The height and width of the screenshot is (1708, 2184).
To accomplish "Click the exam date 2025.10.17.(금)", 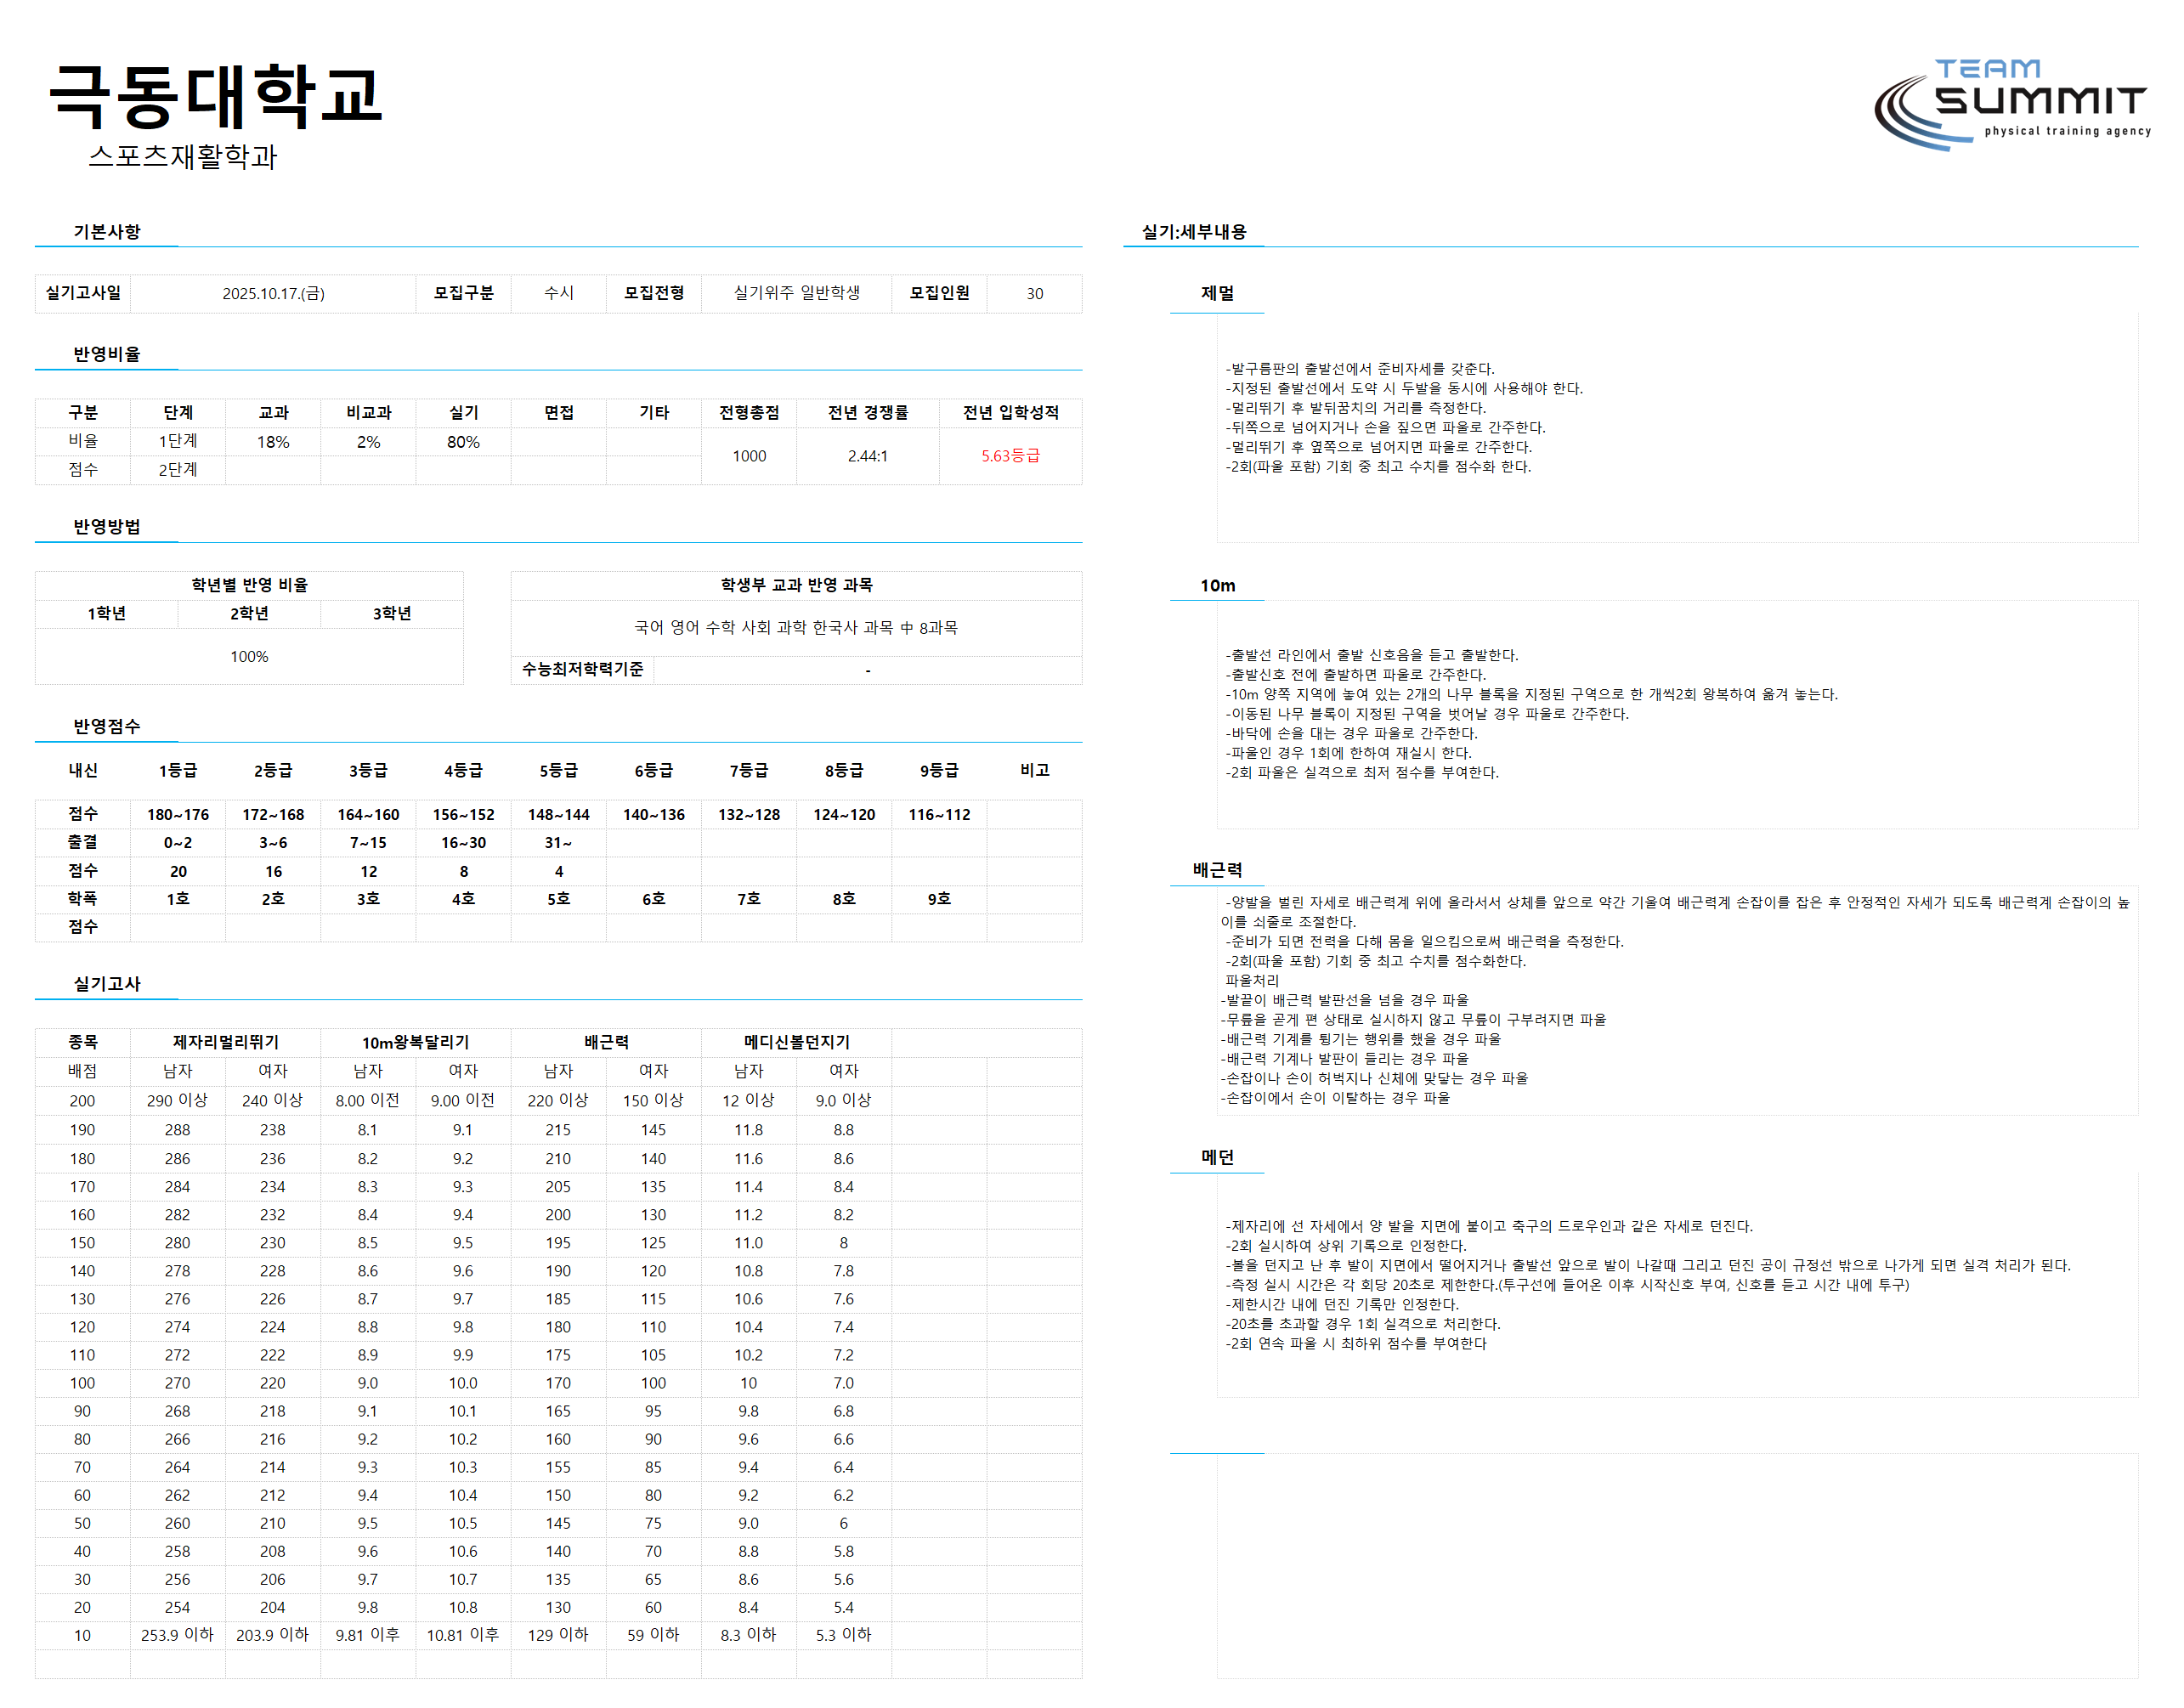I will click(x=273, y=293).
